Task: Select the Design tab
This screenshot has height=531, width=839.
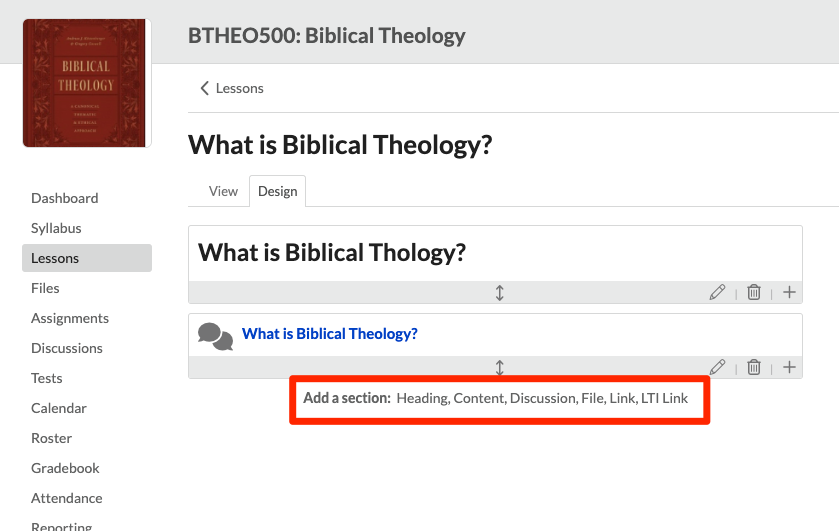Action: 277,191
